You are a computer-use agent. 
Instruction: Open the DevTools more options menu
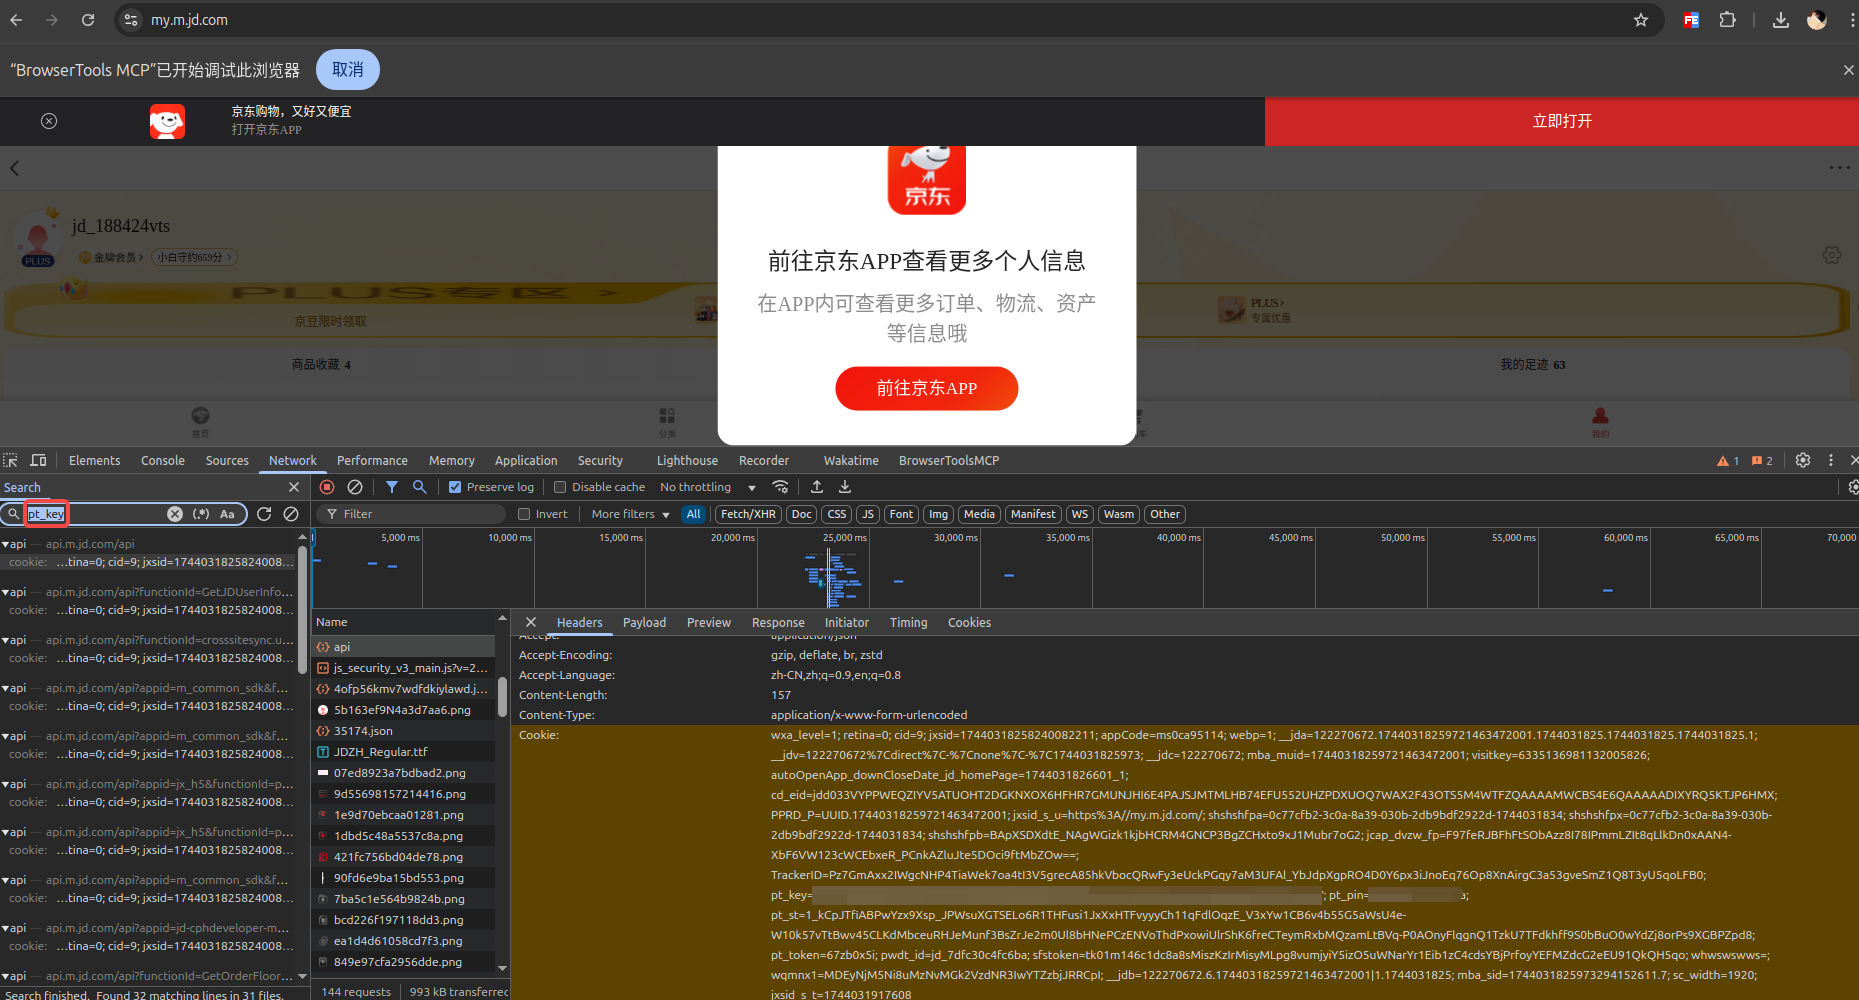click(1831, 460)
